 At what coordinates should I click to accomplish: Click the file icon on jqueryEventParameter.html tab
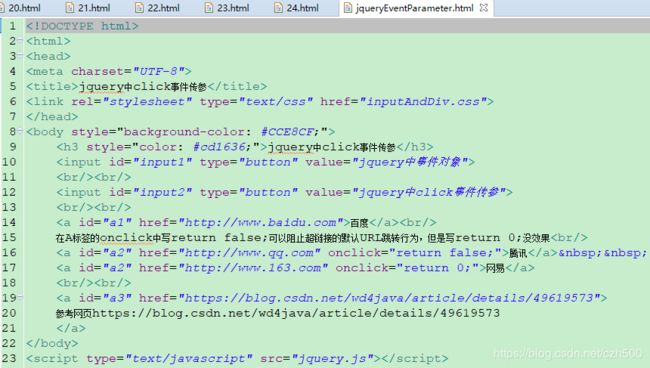coord(348,7)
